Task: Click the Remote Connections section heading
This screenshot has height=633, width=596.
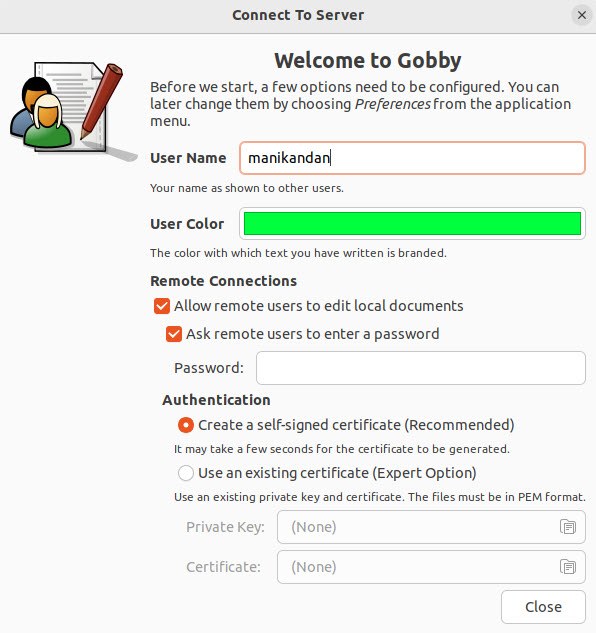Action: point(223,281)
